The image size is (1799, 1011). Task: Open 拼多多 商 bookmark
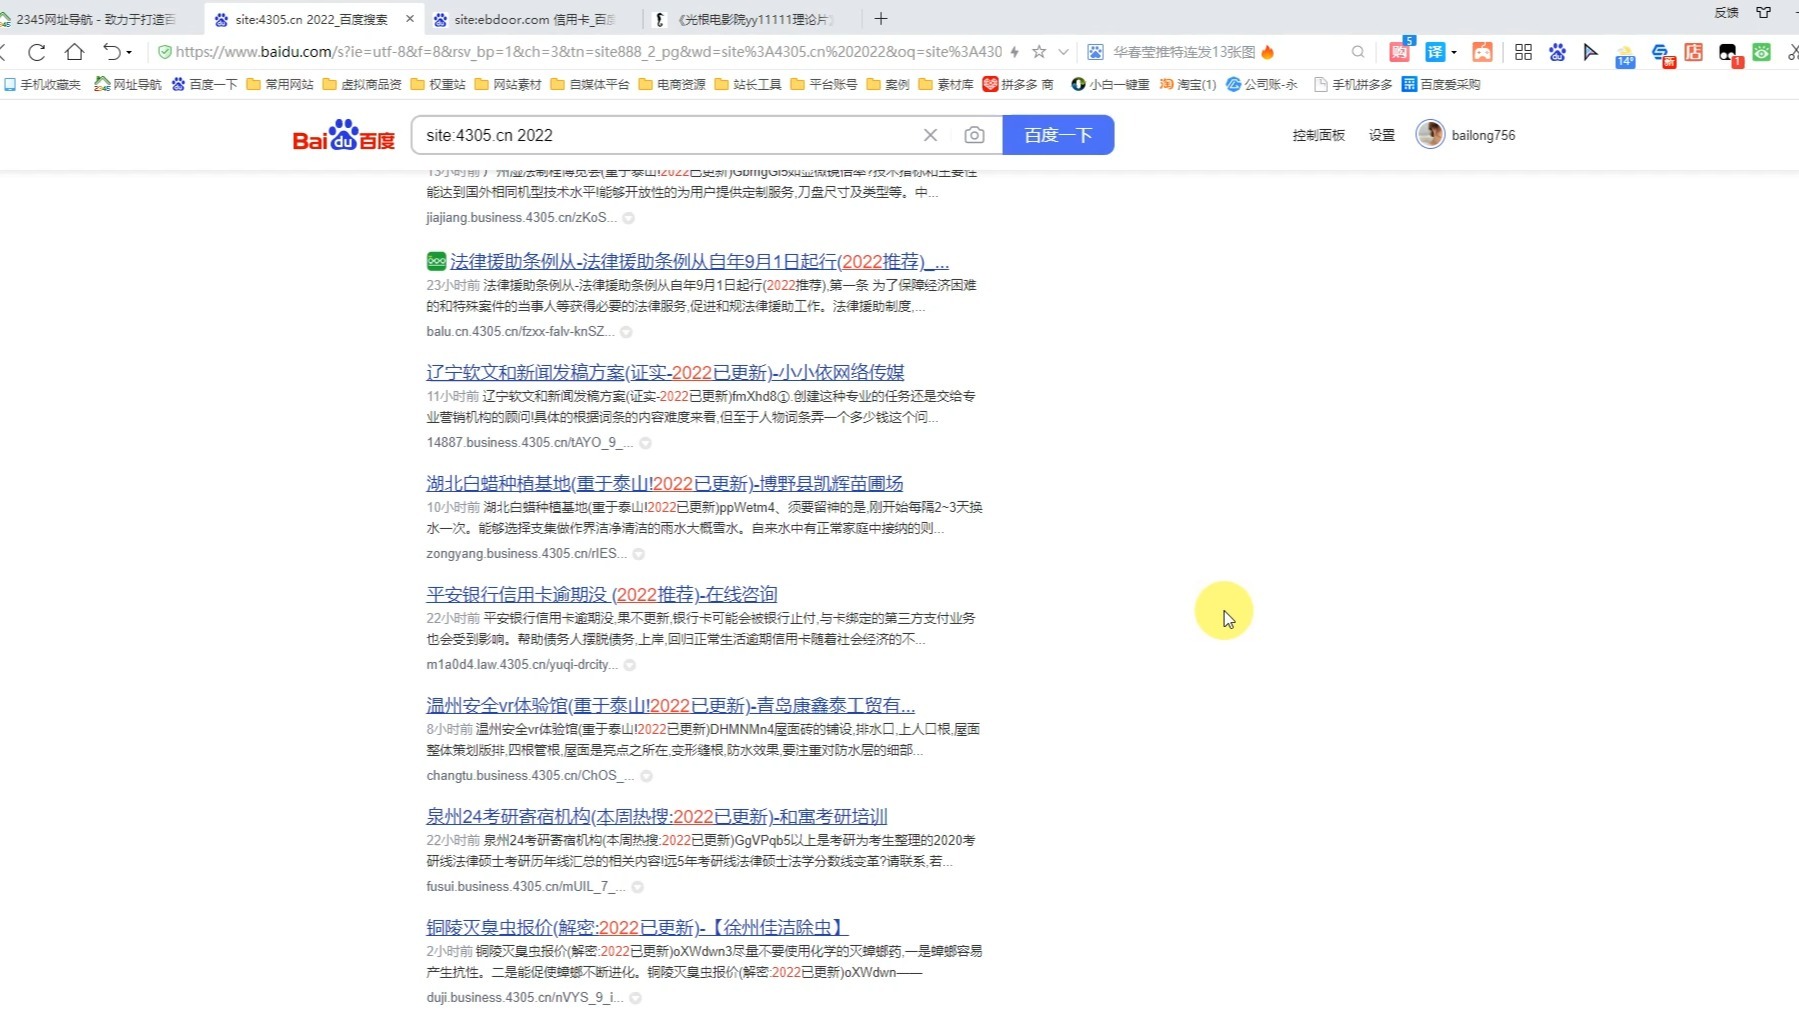point(1018,85)
